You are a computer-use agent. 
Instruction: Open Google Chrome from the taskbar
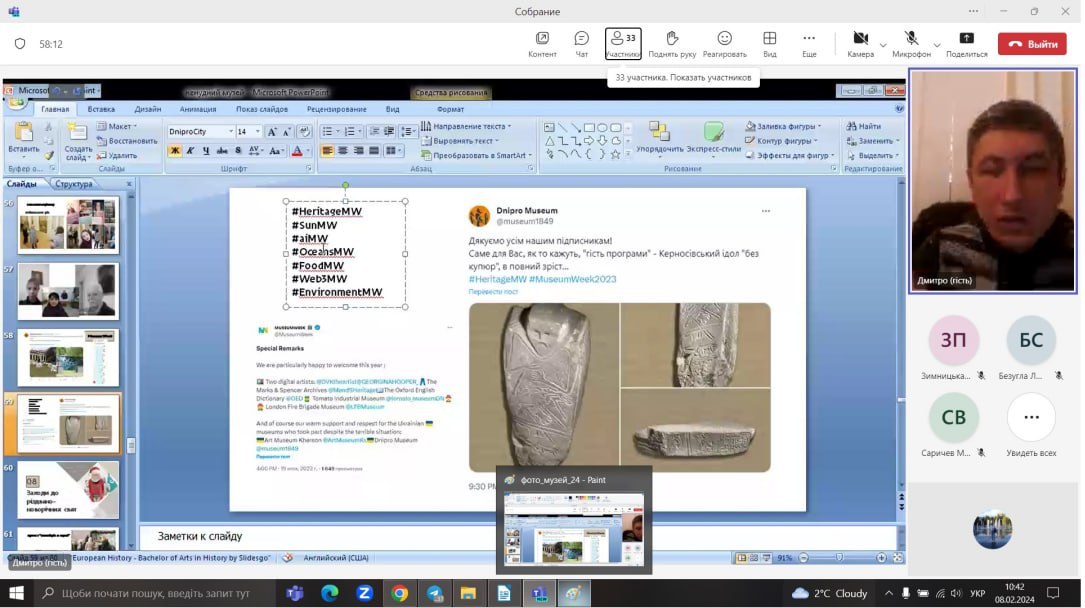(x=399, y=593)
